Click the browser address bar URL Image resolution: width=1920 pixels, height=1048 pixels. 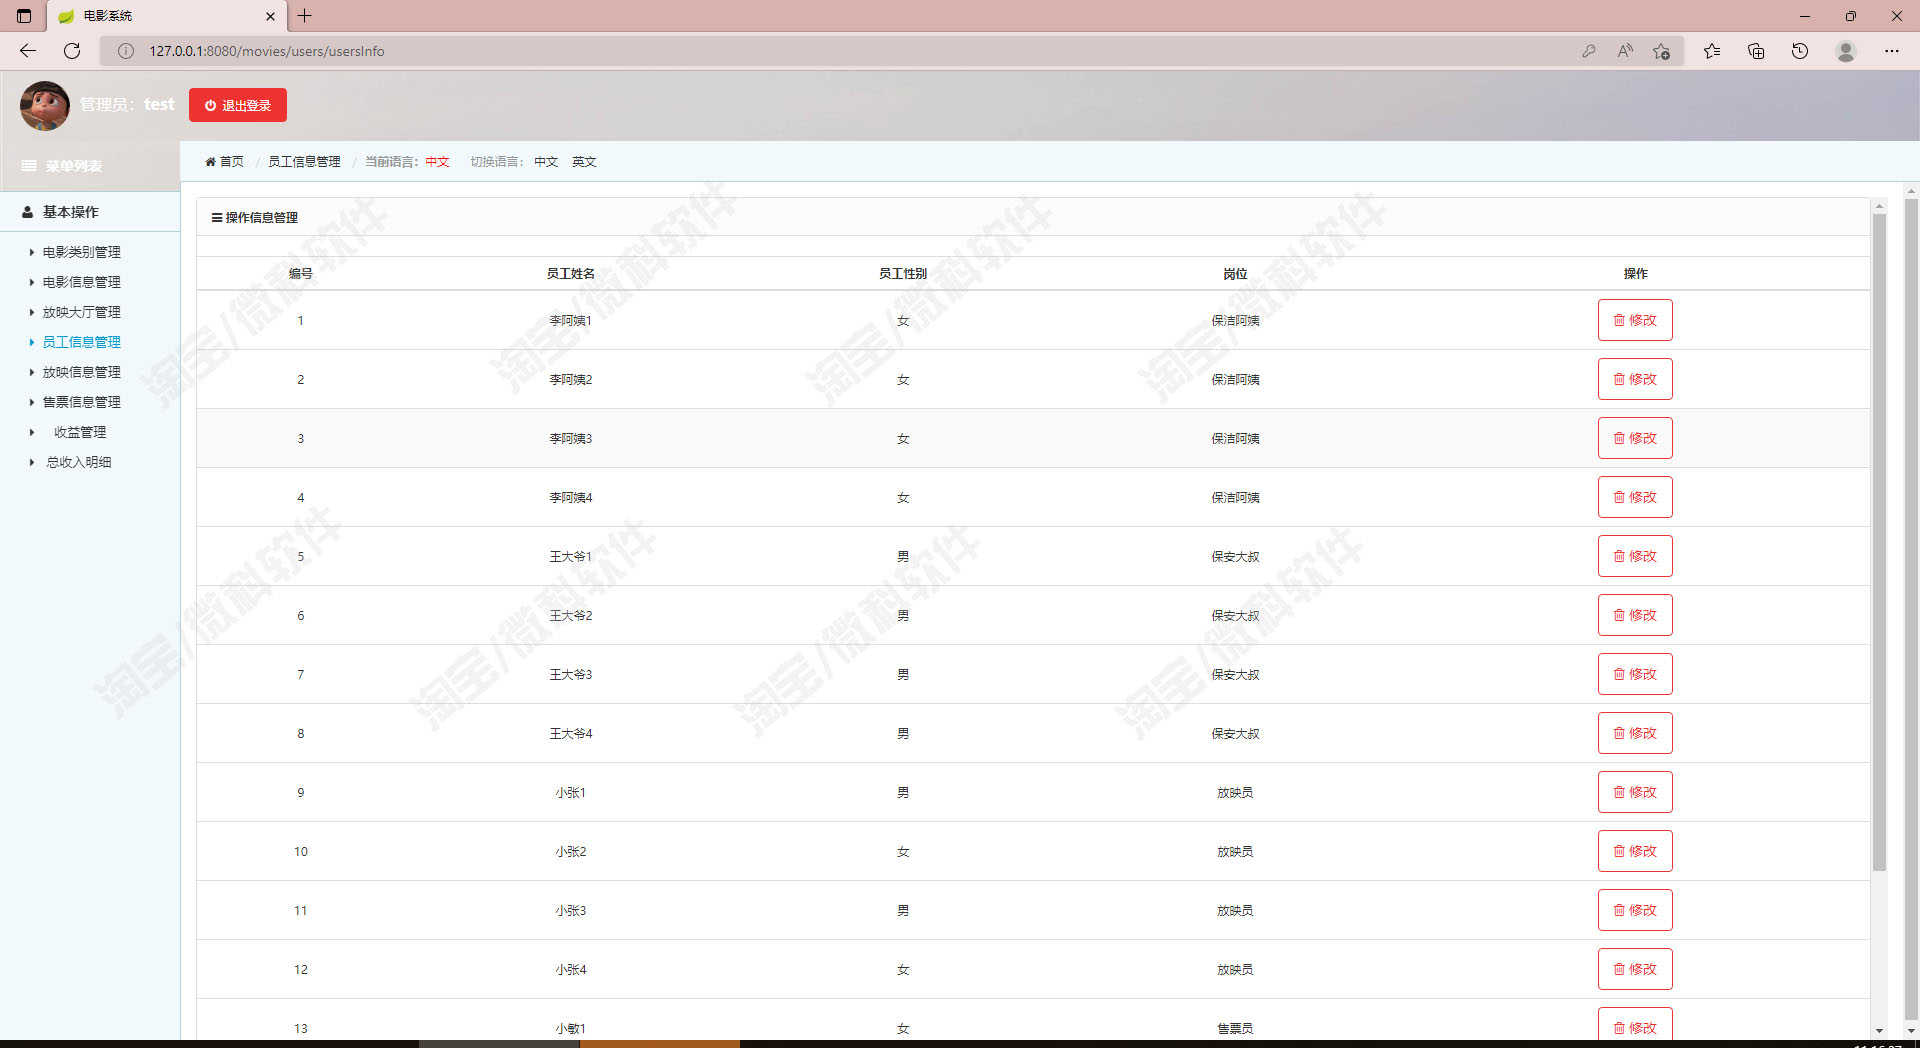tap(266, 51)
